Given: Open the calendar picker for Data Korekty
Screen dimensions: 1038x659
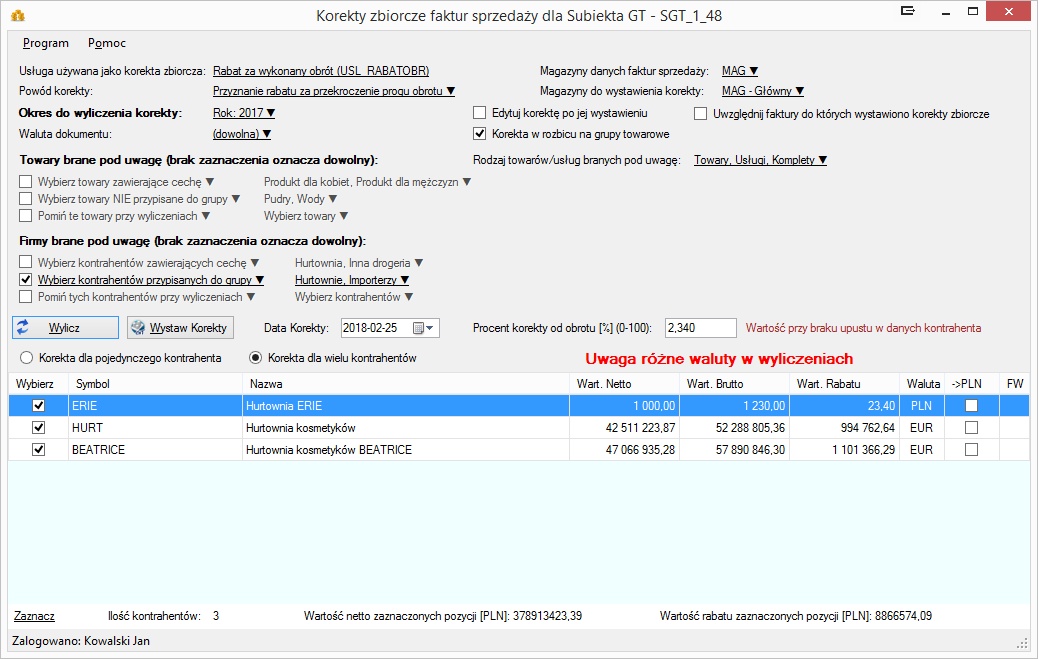Looking at the screenshot, I should point(424,328).
